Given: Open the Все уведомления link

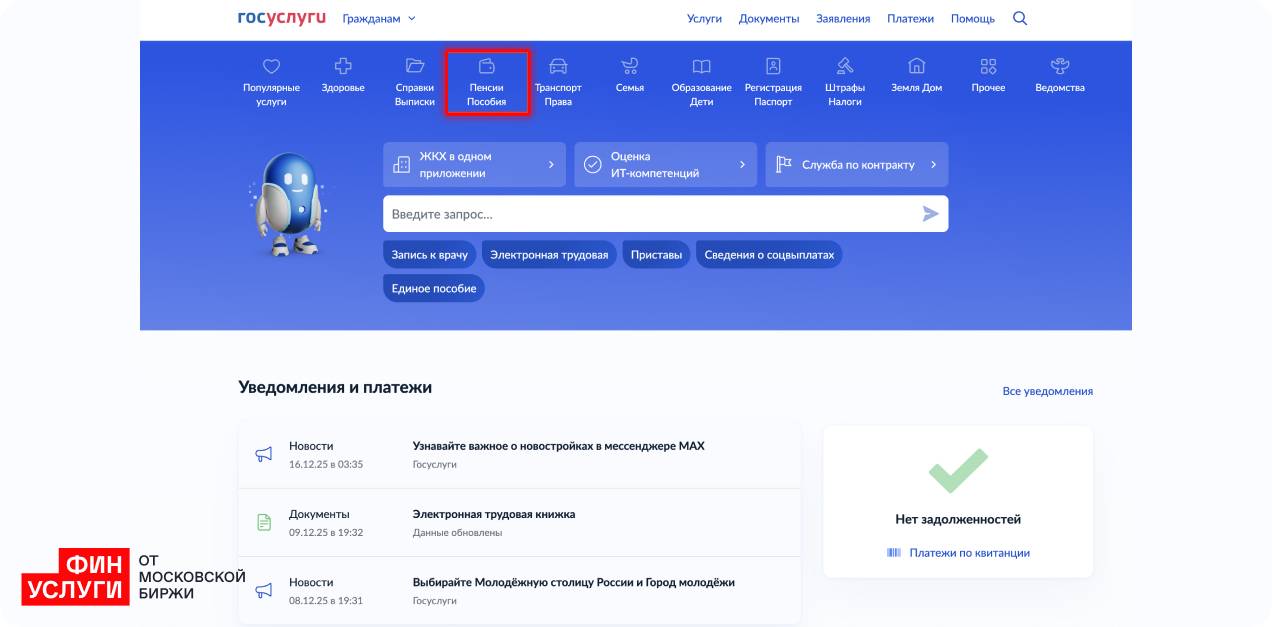Looking at the screenshot, I should [1047, 391].
